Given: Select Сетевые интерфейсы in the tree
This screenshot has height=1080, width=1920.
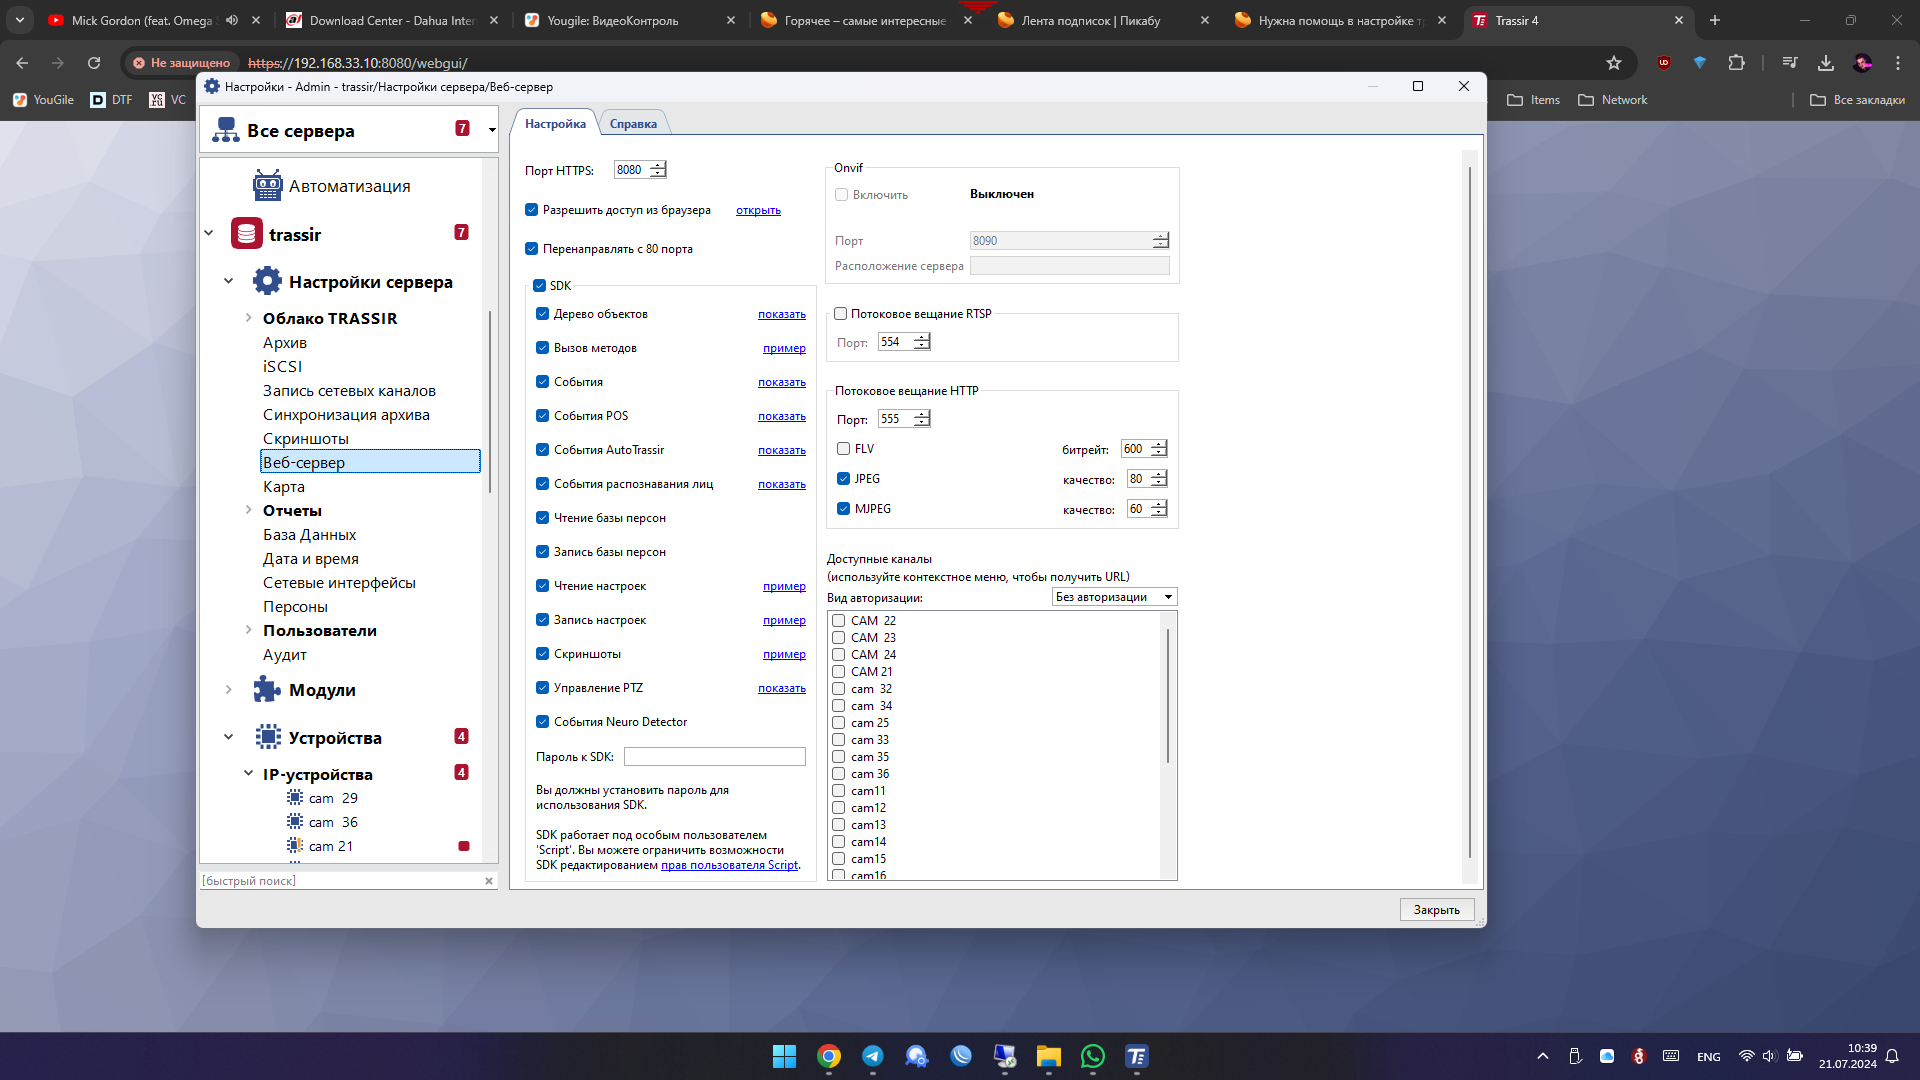Looking at the screenshot, I should 339,583.
